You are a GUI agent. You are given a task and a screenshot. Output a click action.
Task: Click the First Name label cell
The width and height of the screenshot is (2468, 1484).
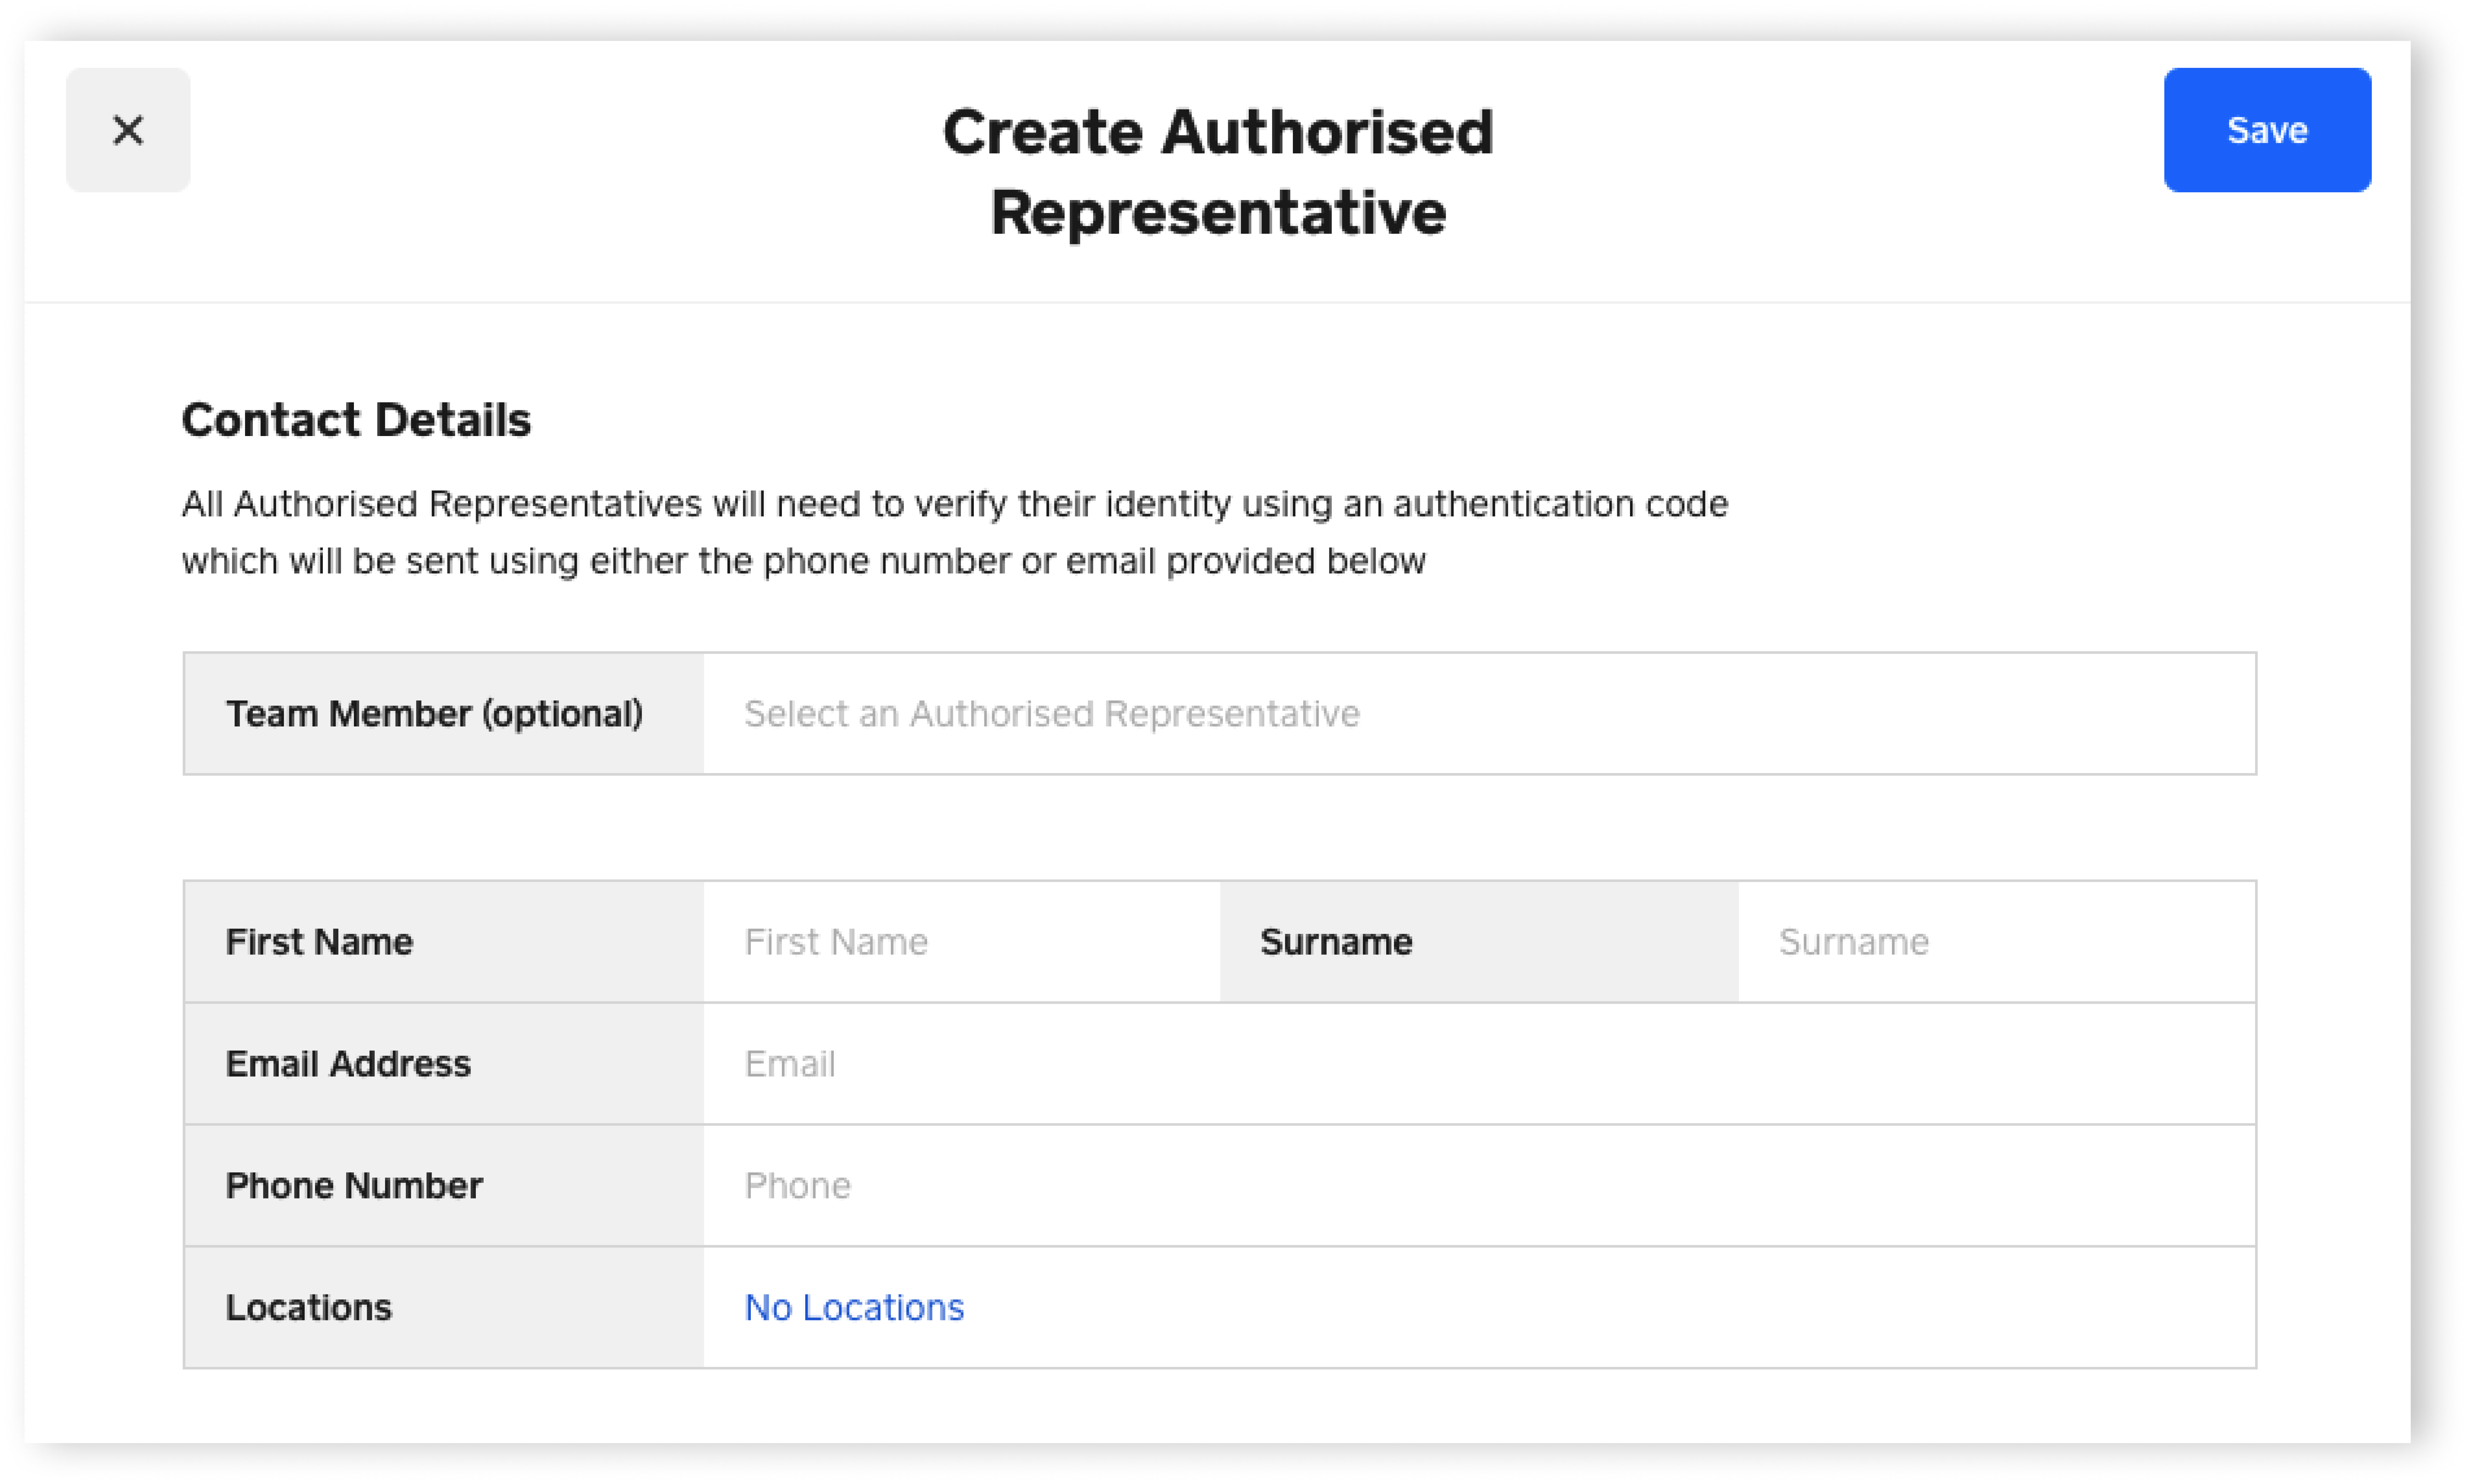[319, 942]
